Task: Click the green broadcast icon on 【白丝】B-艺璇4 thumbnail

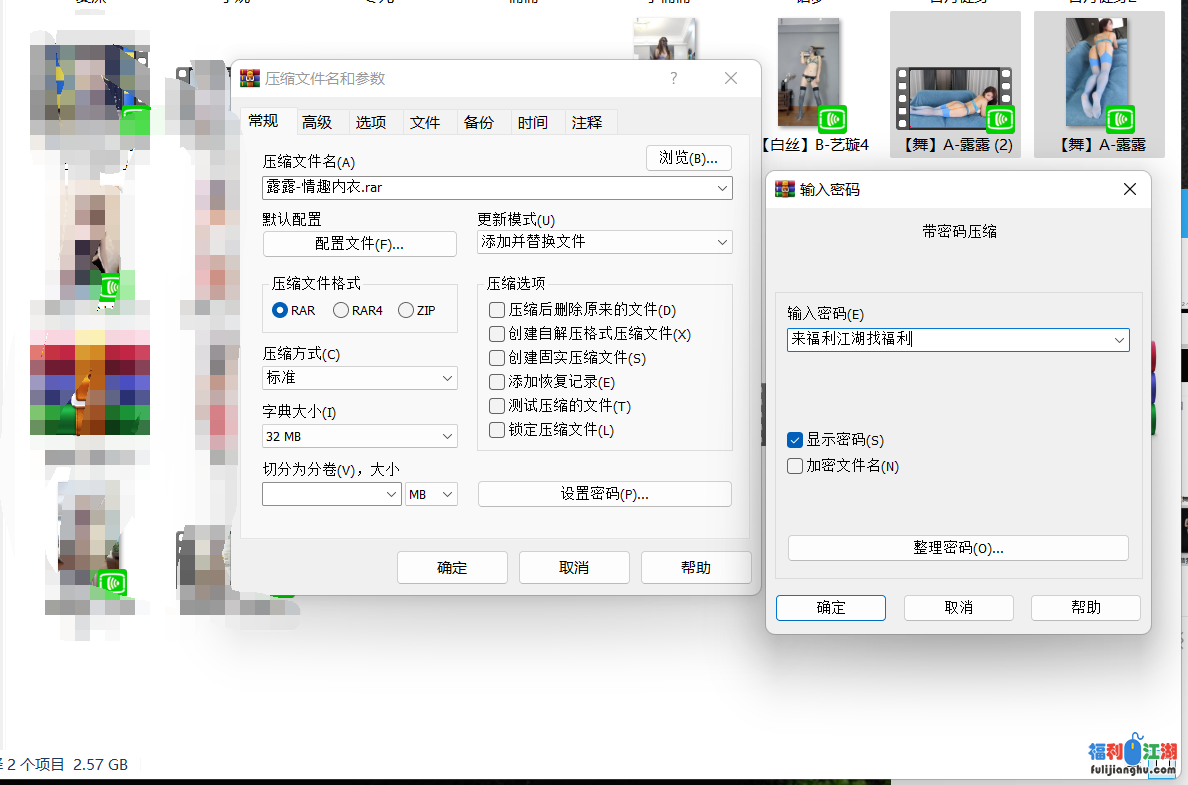Action: pos(831,120)
